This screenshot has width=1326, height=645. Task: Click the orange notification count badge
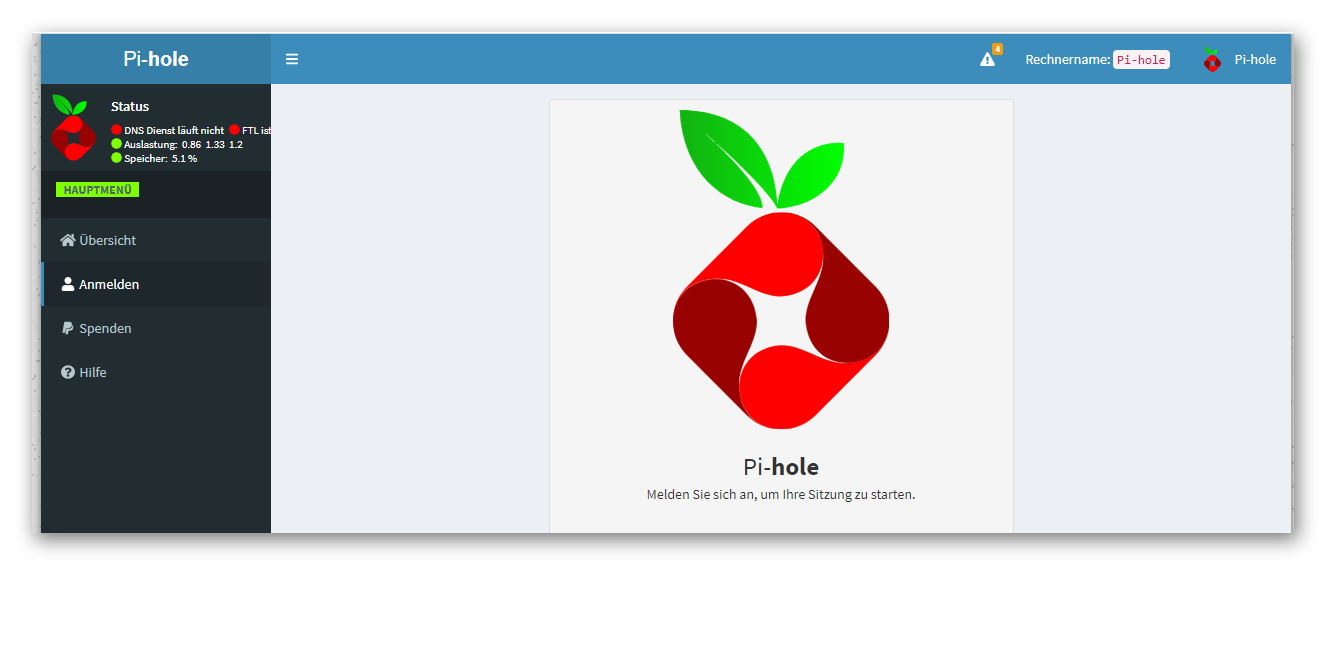[x=997, y=49]
